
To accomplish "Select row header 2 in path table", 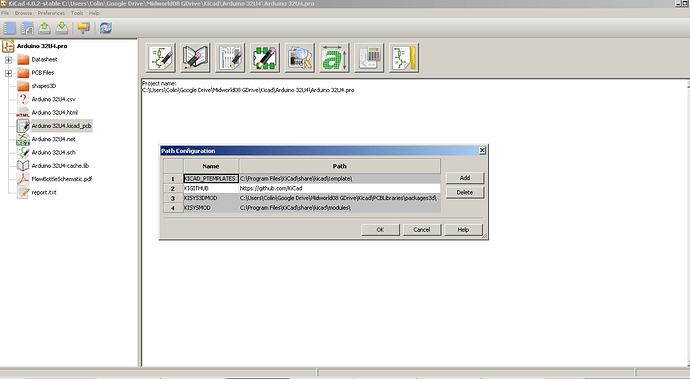I will point(173,188).
